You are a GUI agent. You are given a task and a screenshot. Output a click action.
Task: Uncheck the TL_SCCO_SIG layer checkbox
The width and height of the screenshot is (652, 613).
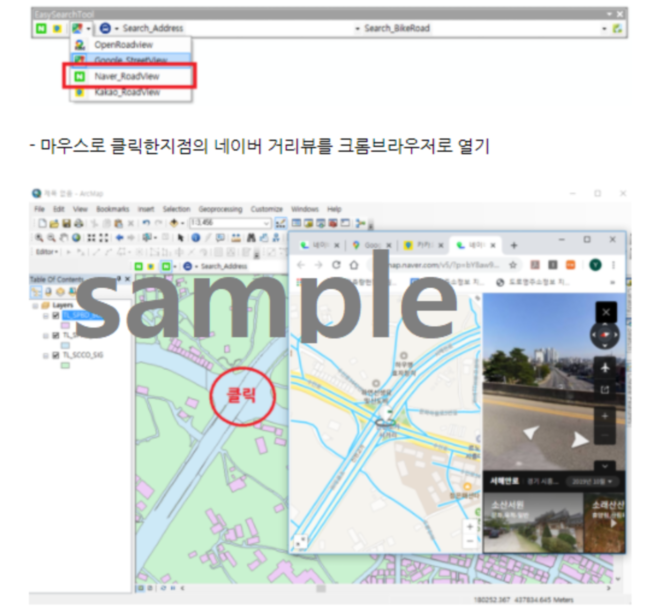pos(56,355)
